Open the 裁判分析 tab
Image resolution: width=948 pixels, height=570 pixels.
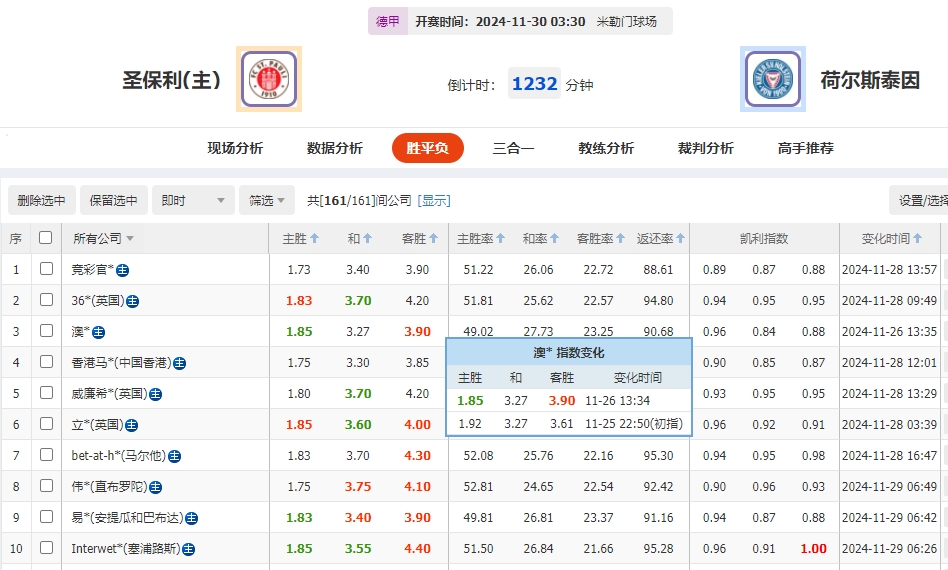click(x=705, y=148)
